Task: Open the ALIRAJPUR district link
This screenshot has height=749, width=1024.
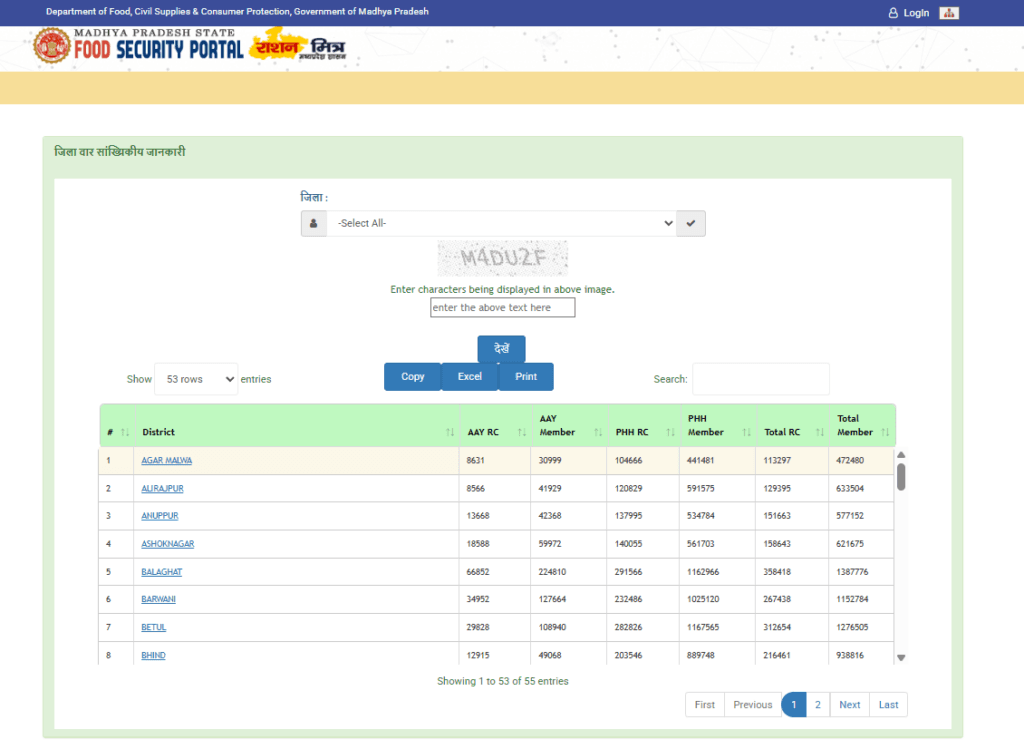Action: pyautogui.click(x=162, y=488)
